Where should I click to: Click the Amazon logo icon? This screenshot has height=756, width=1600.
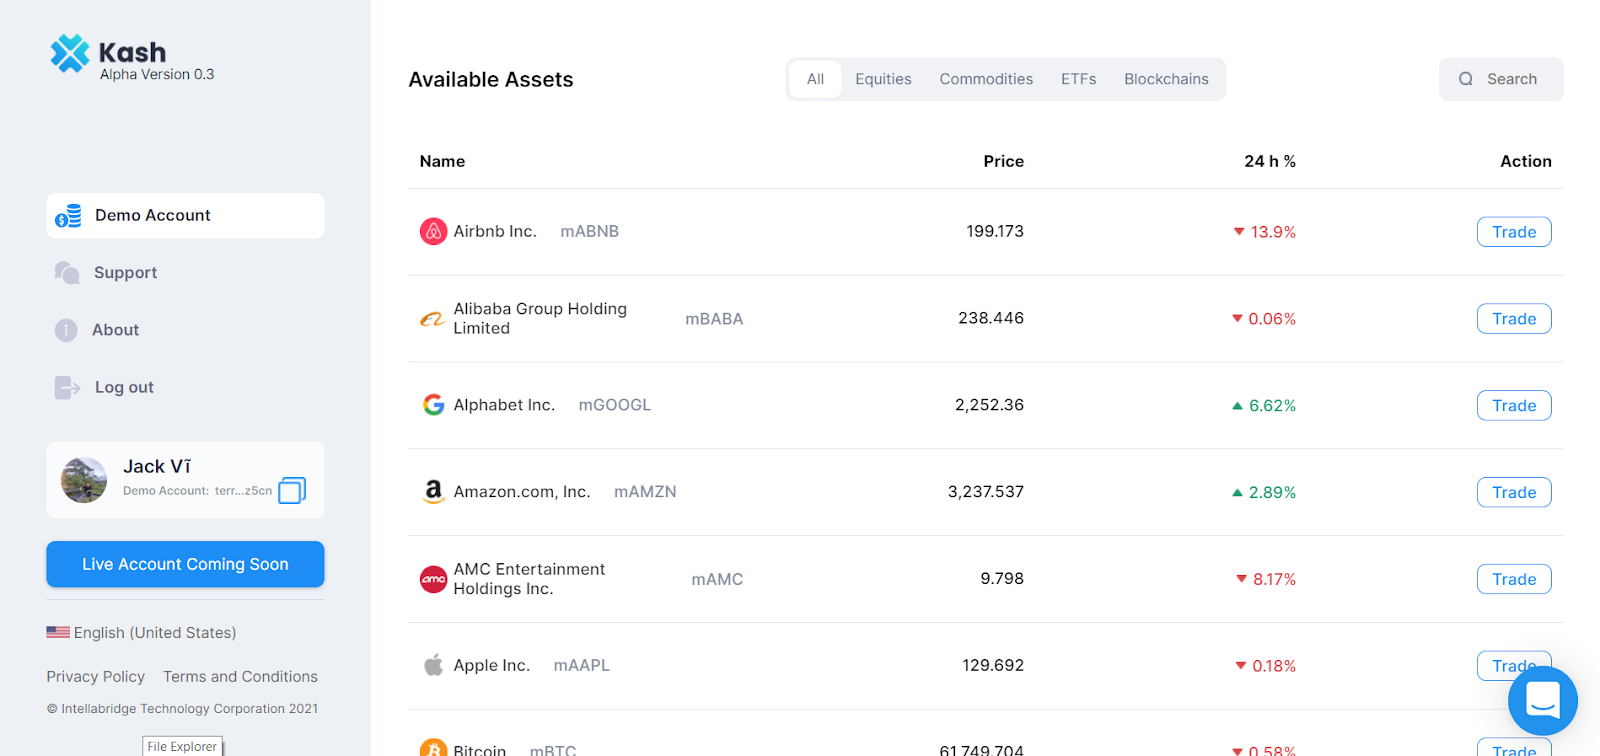(x=433, y=491)
